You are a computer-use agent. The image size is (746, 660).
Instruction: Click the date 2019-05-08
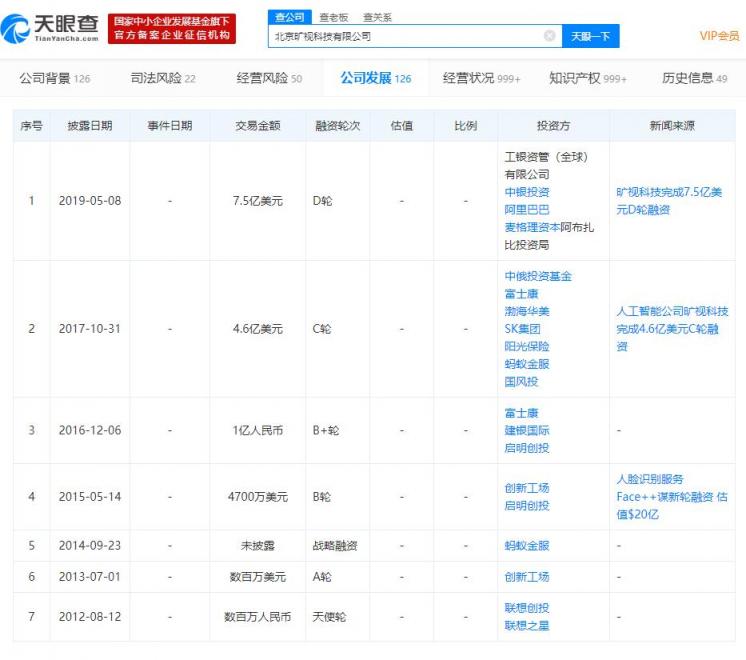90,201
